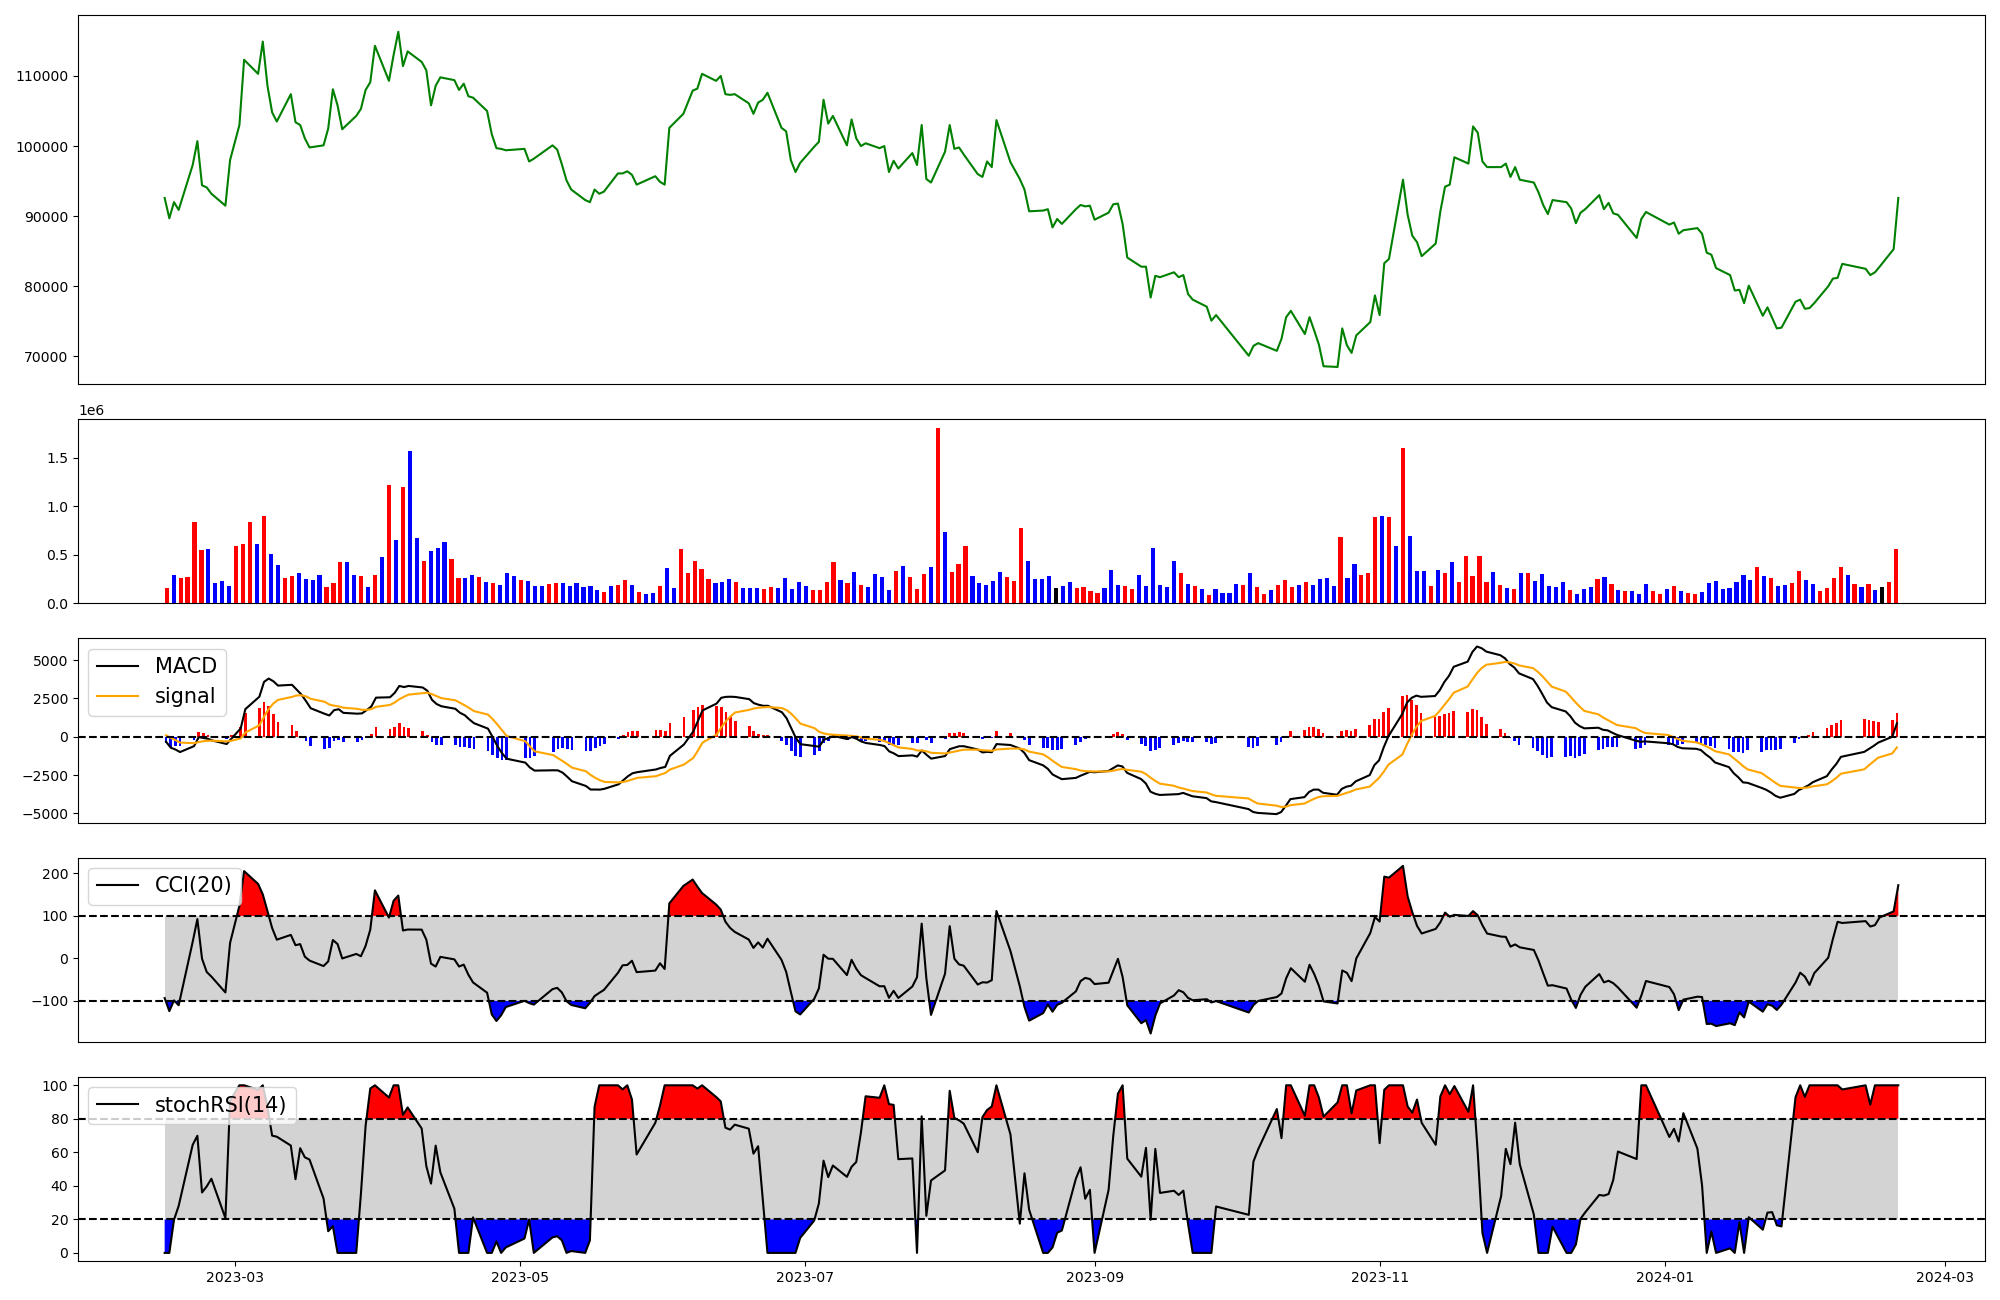The image size is (2000, 1300).
Task: Click the 110000 price axis label
Action: pyautogui.click(x=42, y=76)
